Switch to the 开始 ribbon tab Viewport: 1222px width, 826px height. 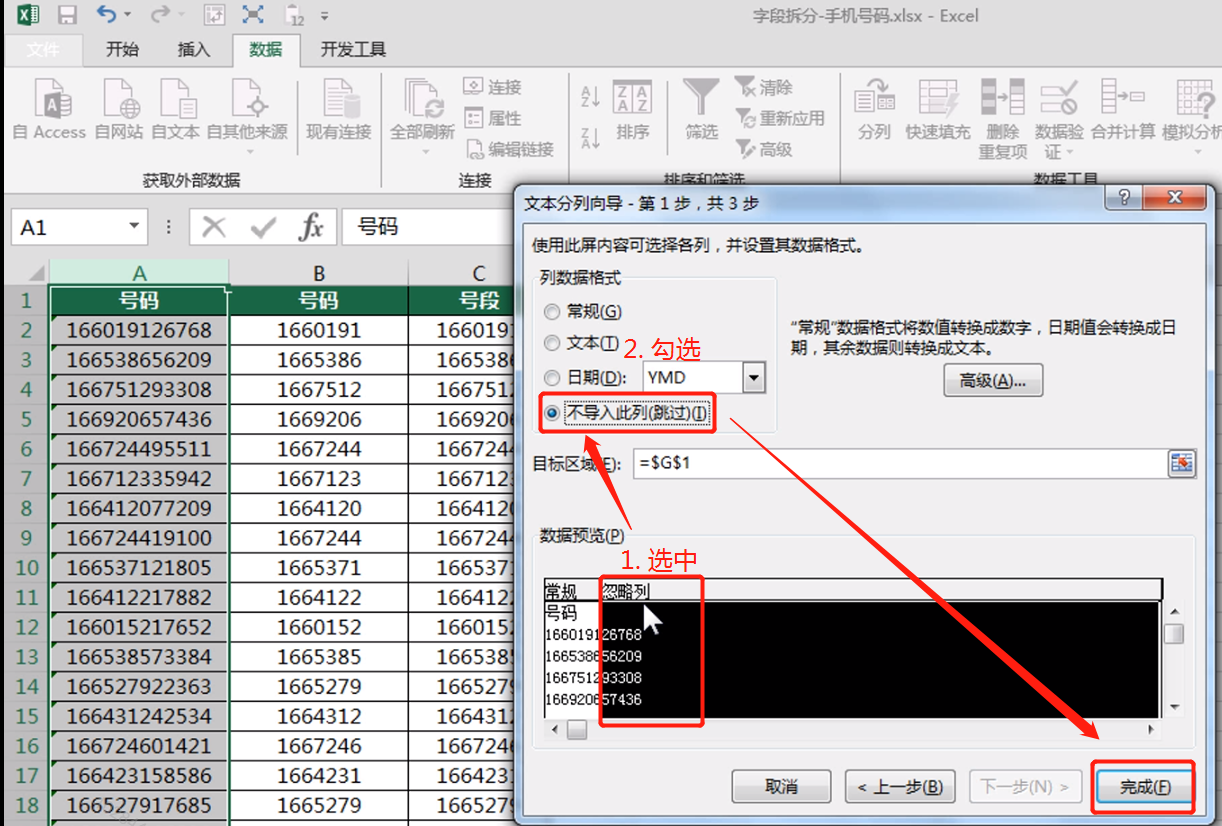pyautogui.click(x=120, y=49)
